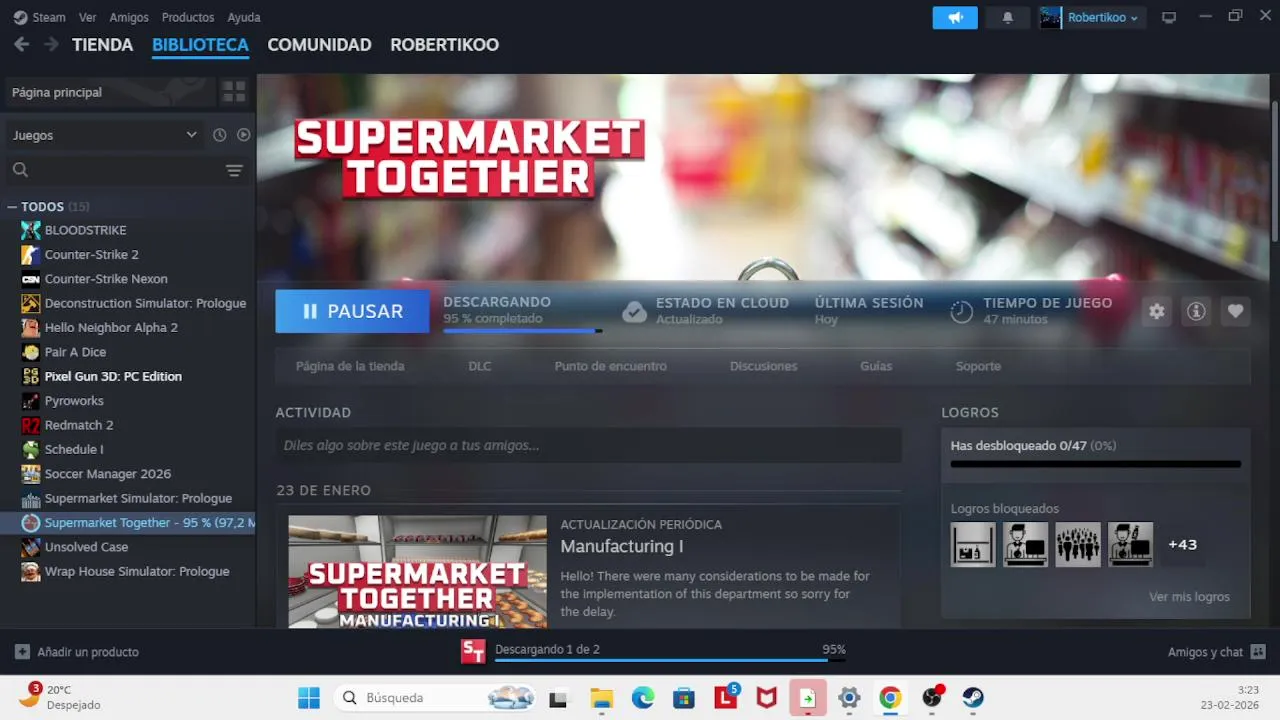Click the +43 more achievements tile
Screen dimensions: 1280x720
point(1182,544)
